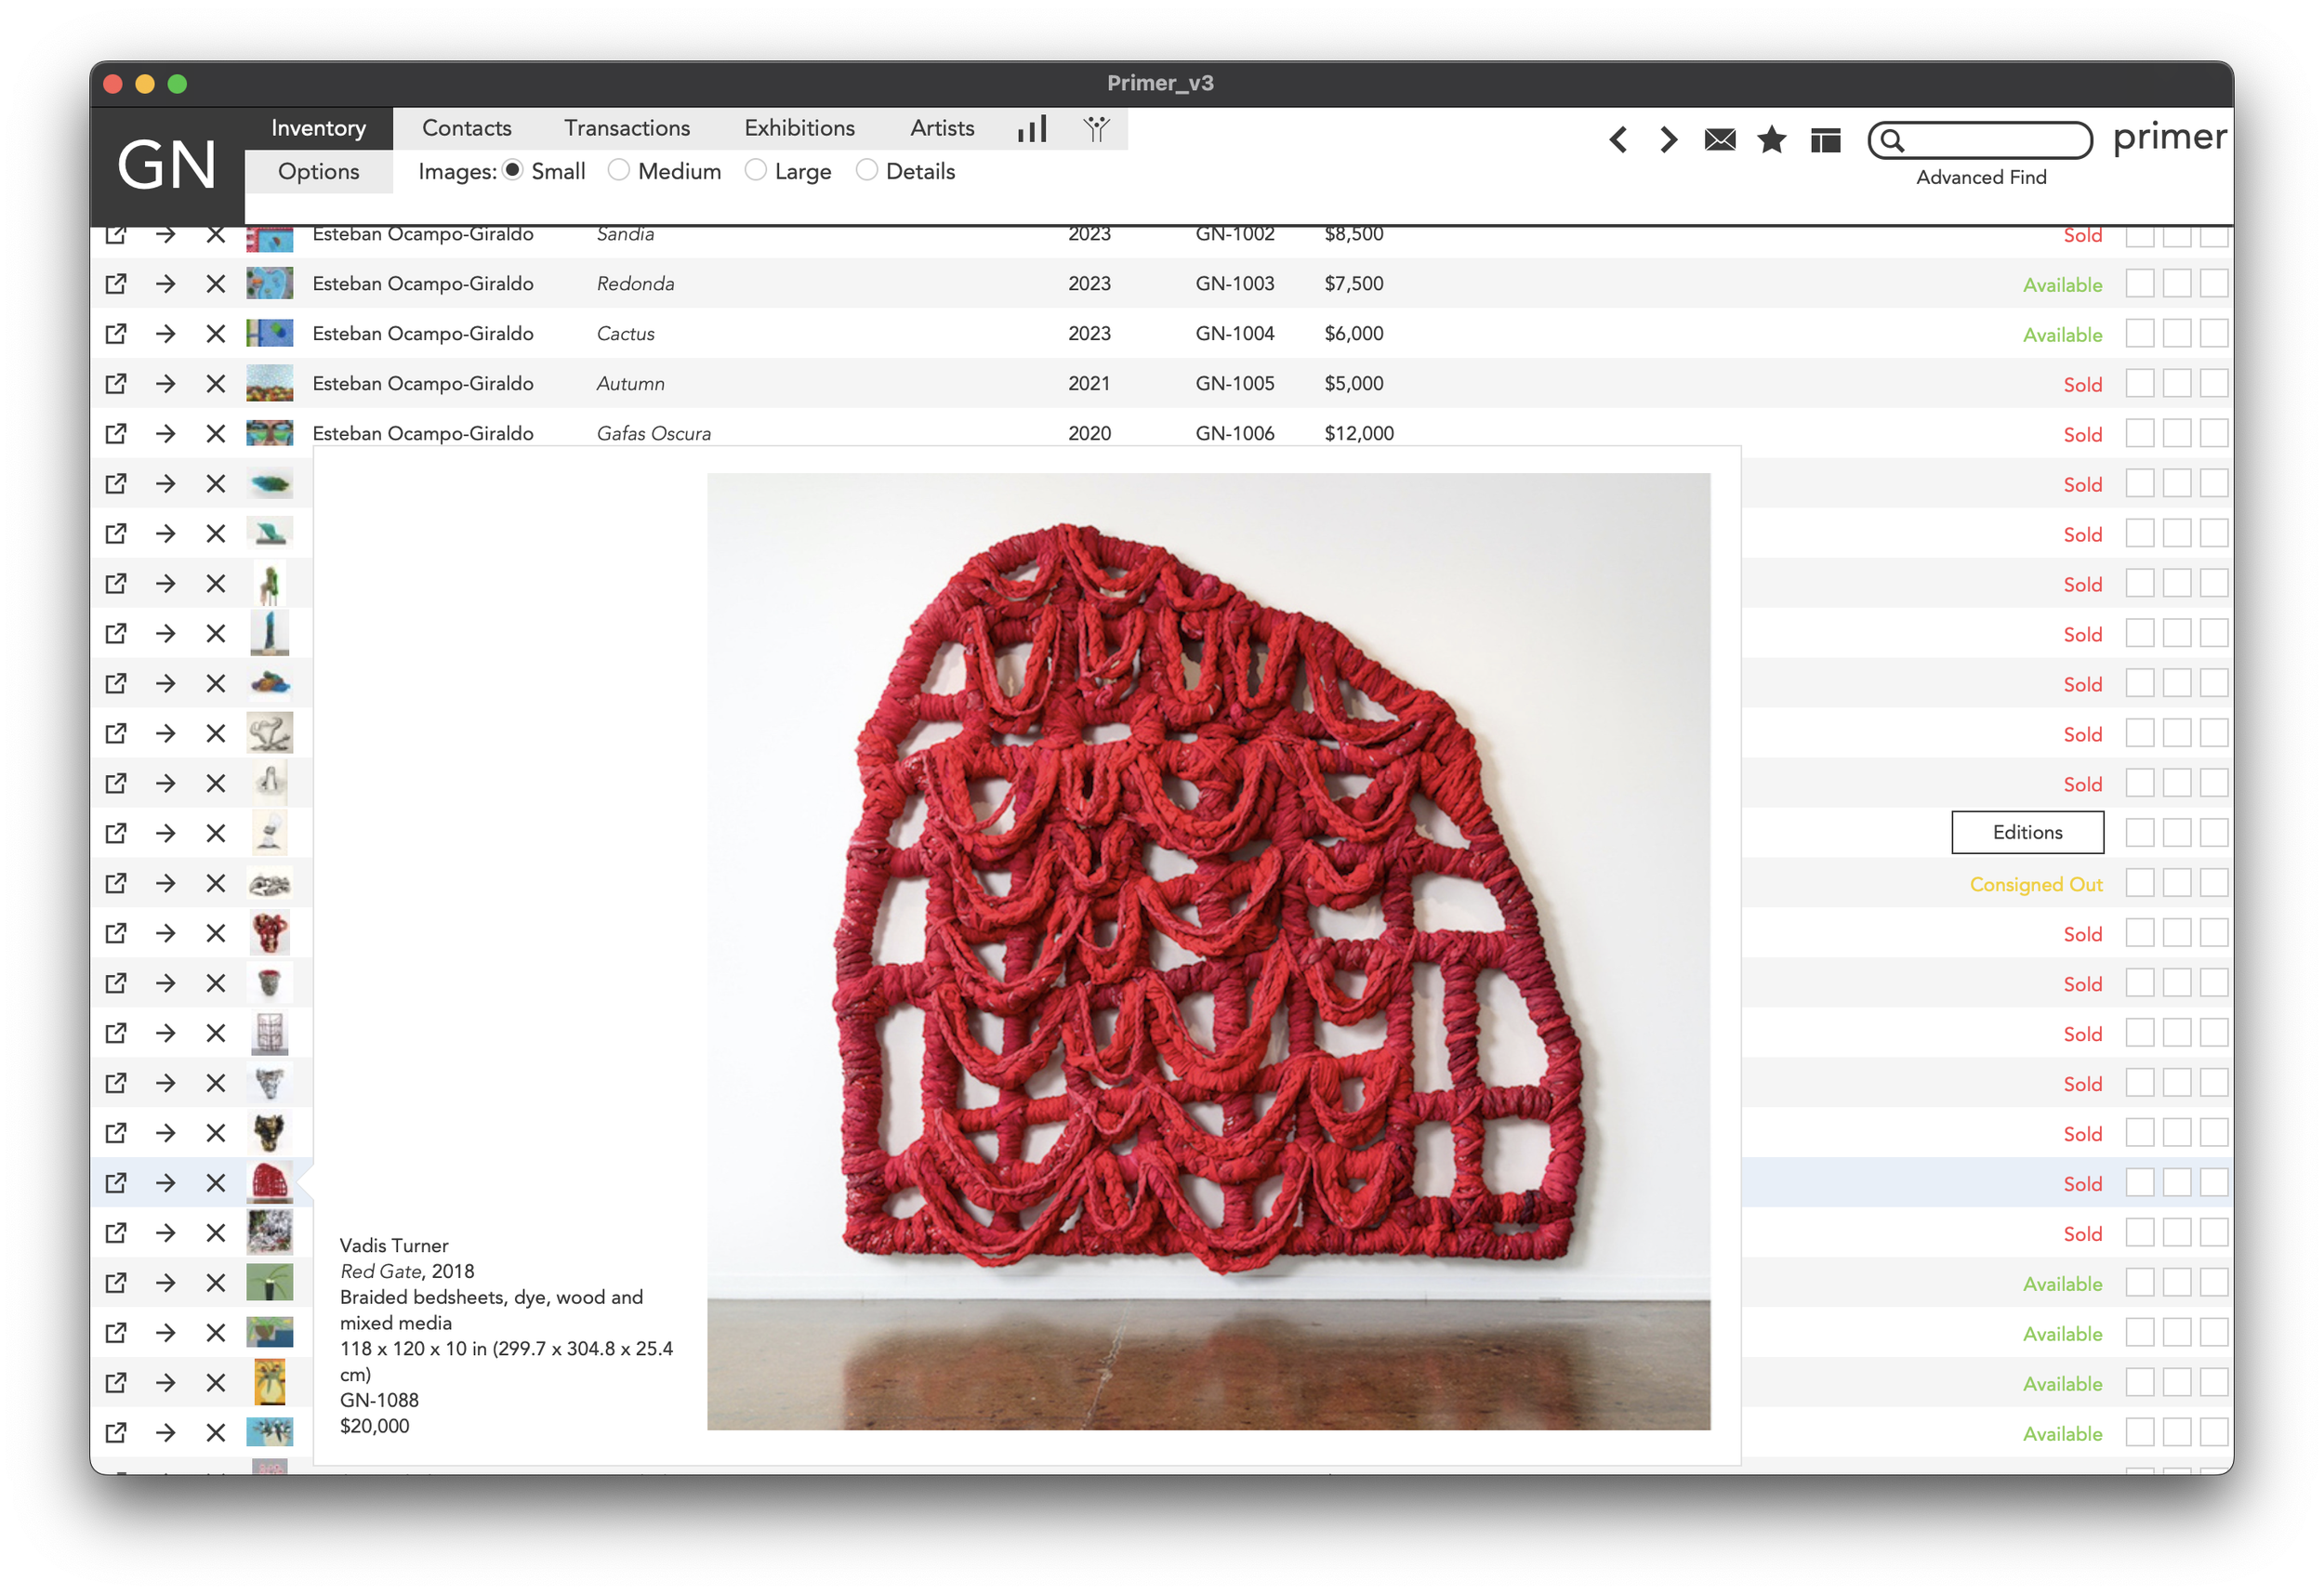This screenshot has width=2324, height=1594.
Task: Delete the Cactus row with X
Action: point(216,334)
